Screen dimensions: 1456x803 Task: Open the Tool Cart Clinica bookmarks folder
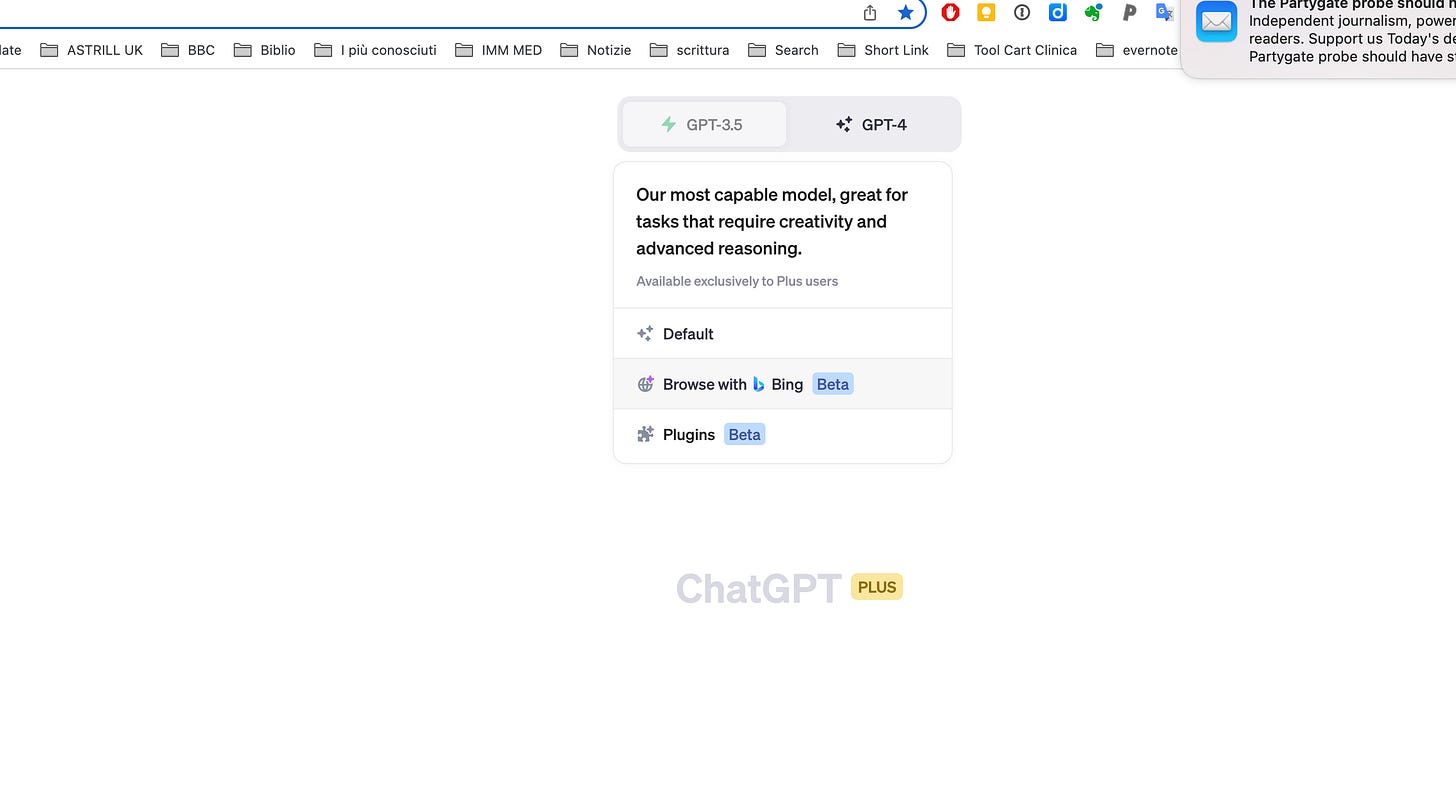pos(1012,50)
